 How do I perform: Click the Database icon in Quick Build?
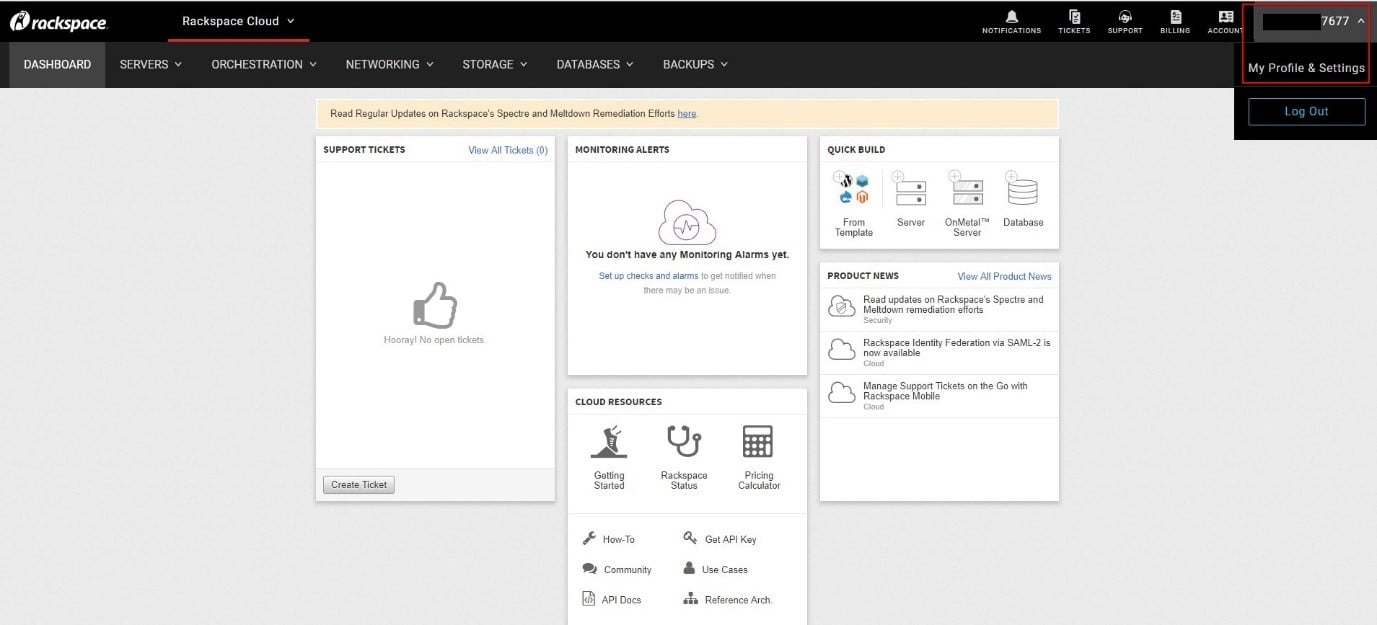coord(1022,191)
